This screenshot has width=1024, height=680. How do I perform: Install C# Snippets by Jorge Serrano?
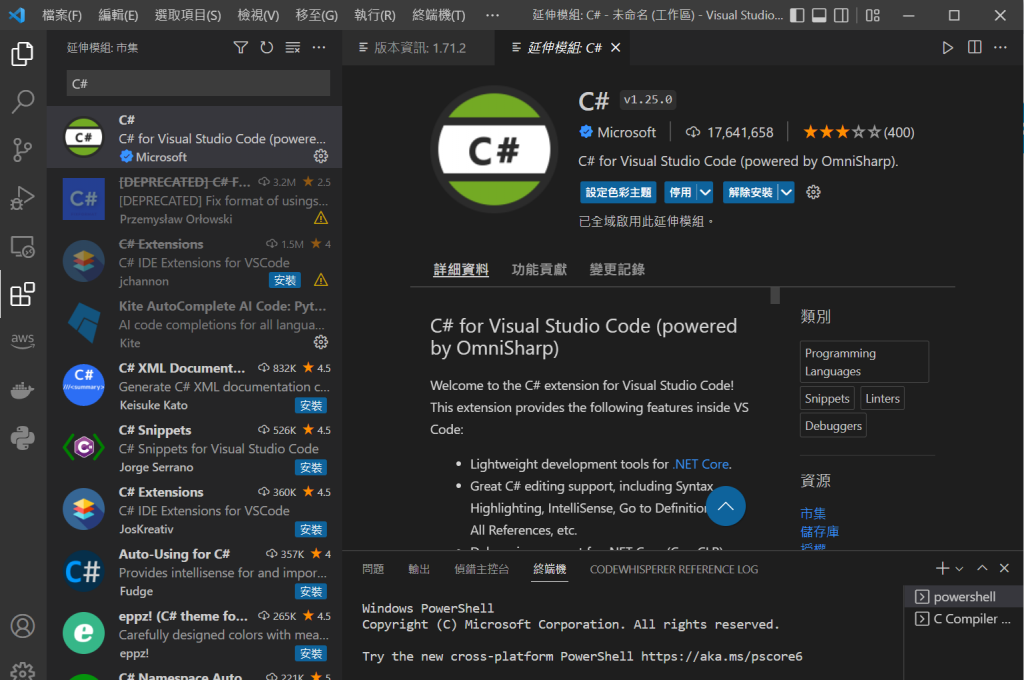point(311,468)
